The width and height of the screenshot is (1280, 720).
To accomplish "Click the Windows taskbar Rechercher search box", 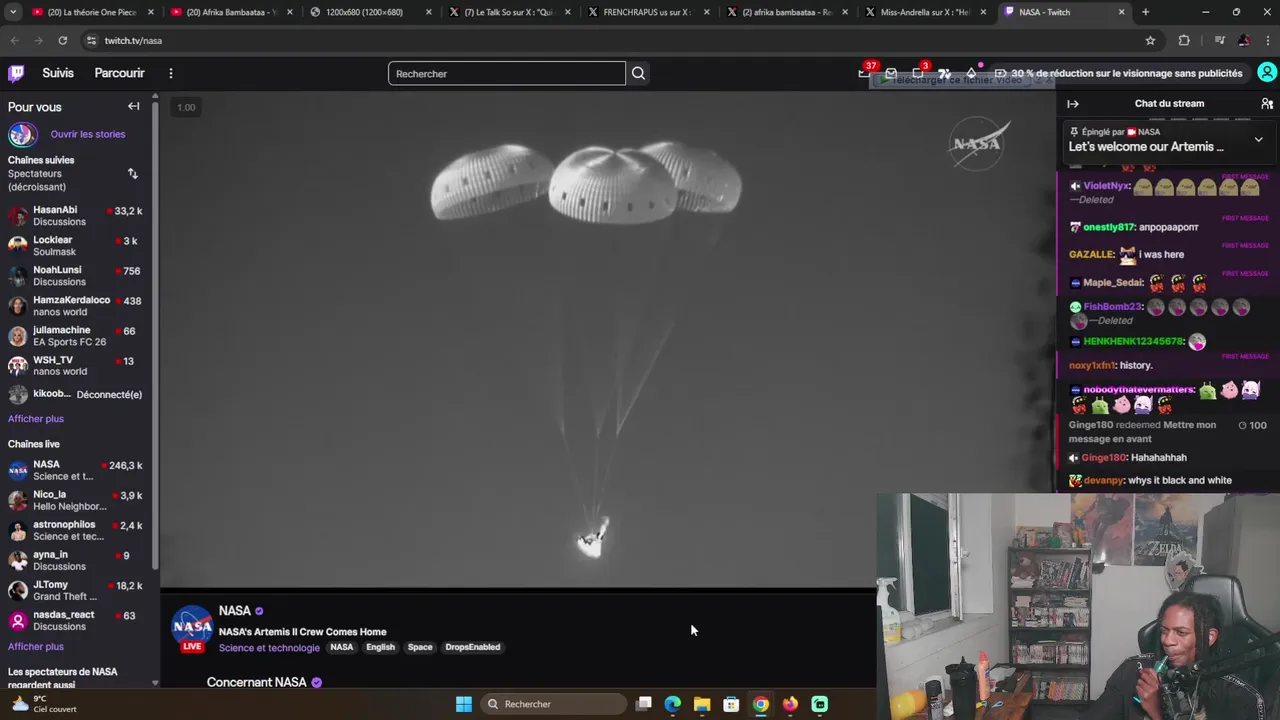I will pyautogui.click(x=555, y=704).
